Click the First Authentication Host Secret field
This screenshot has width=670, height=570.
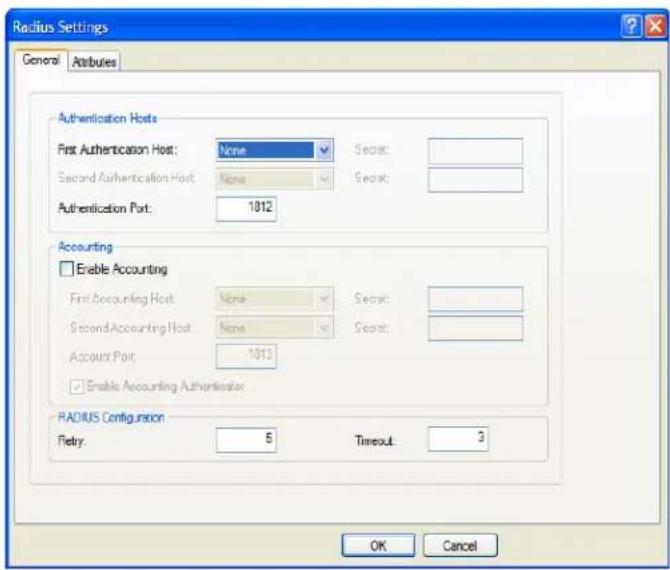tap(475, 151)
